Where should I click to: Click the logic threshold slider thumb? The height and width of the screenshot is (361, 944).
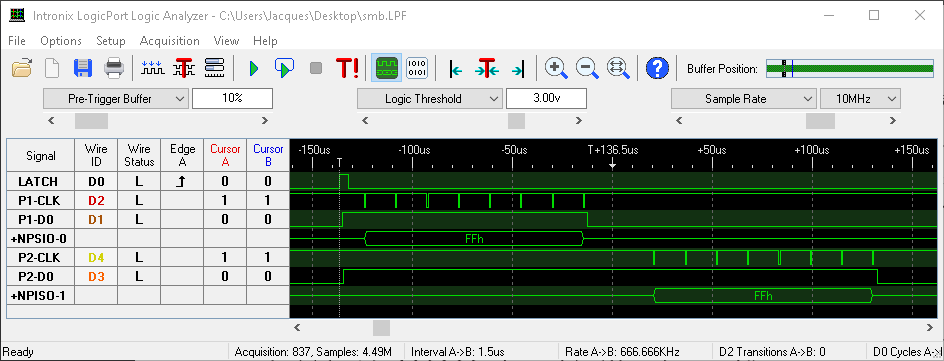click(x=517, y=121)
